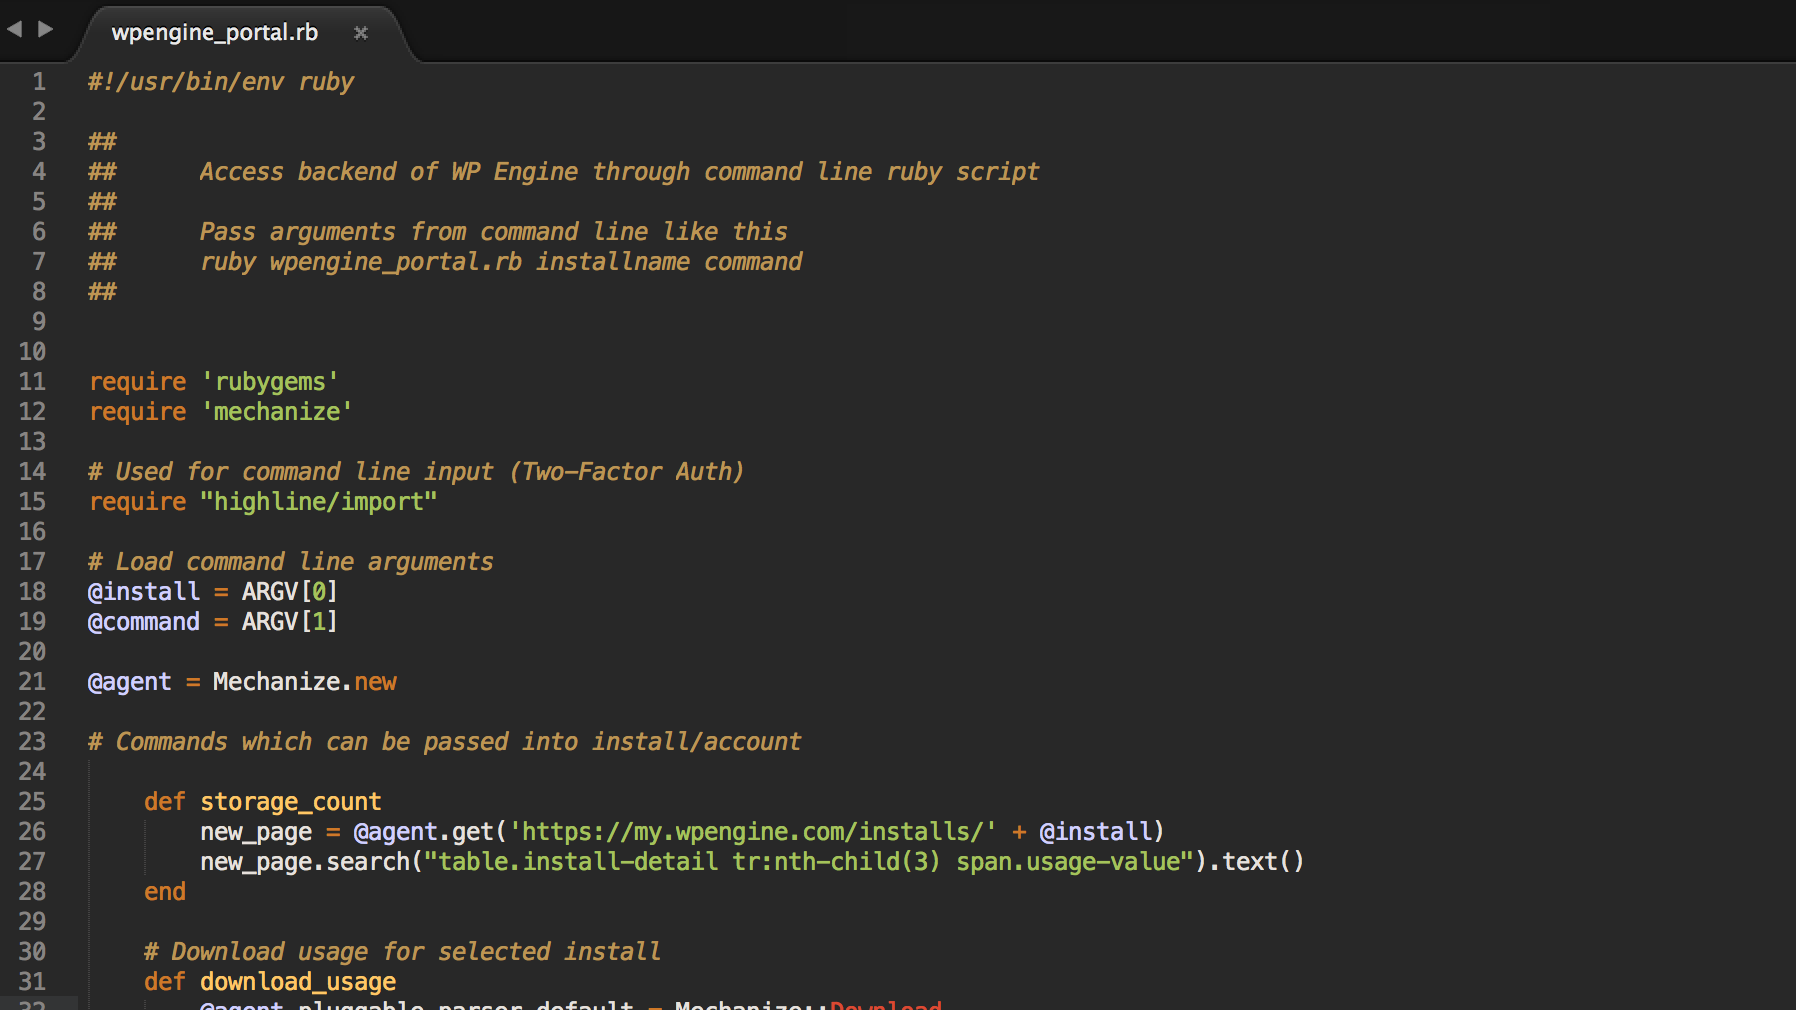Click the storage_count method name
Image resolution: width=1796 pixels, height=1010 pixels.
(x=289, y=801)
